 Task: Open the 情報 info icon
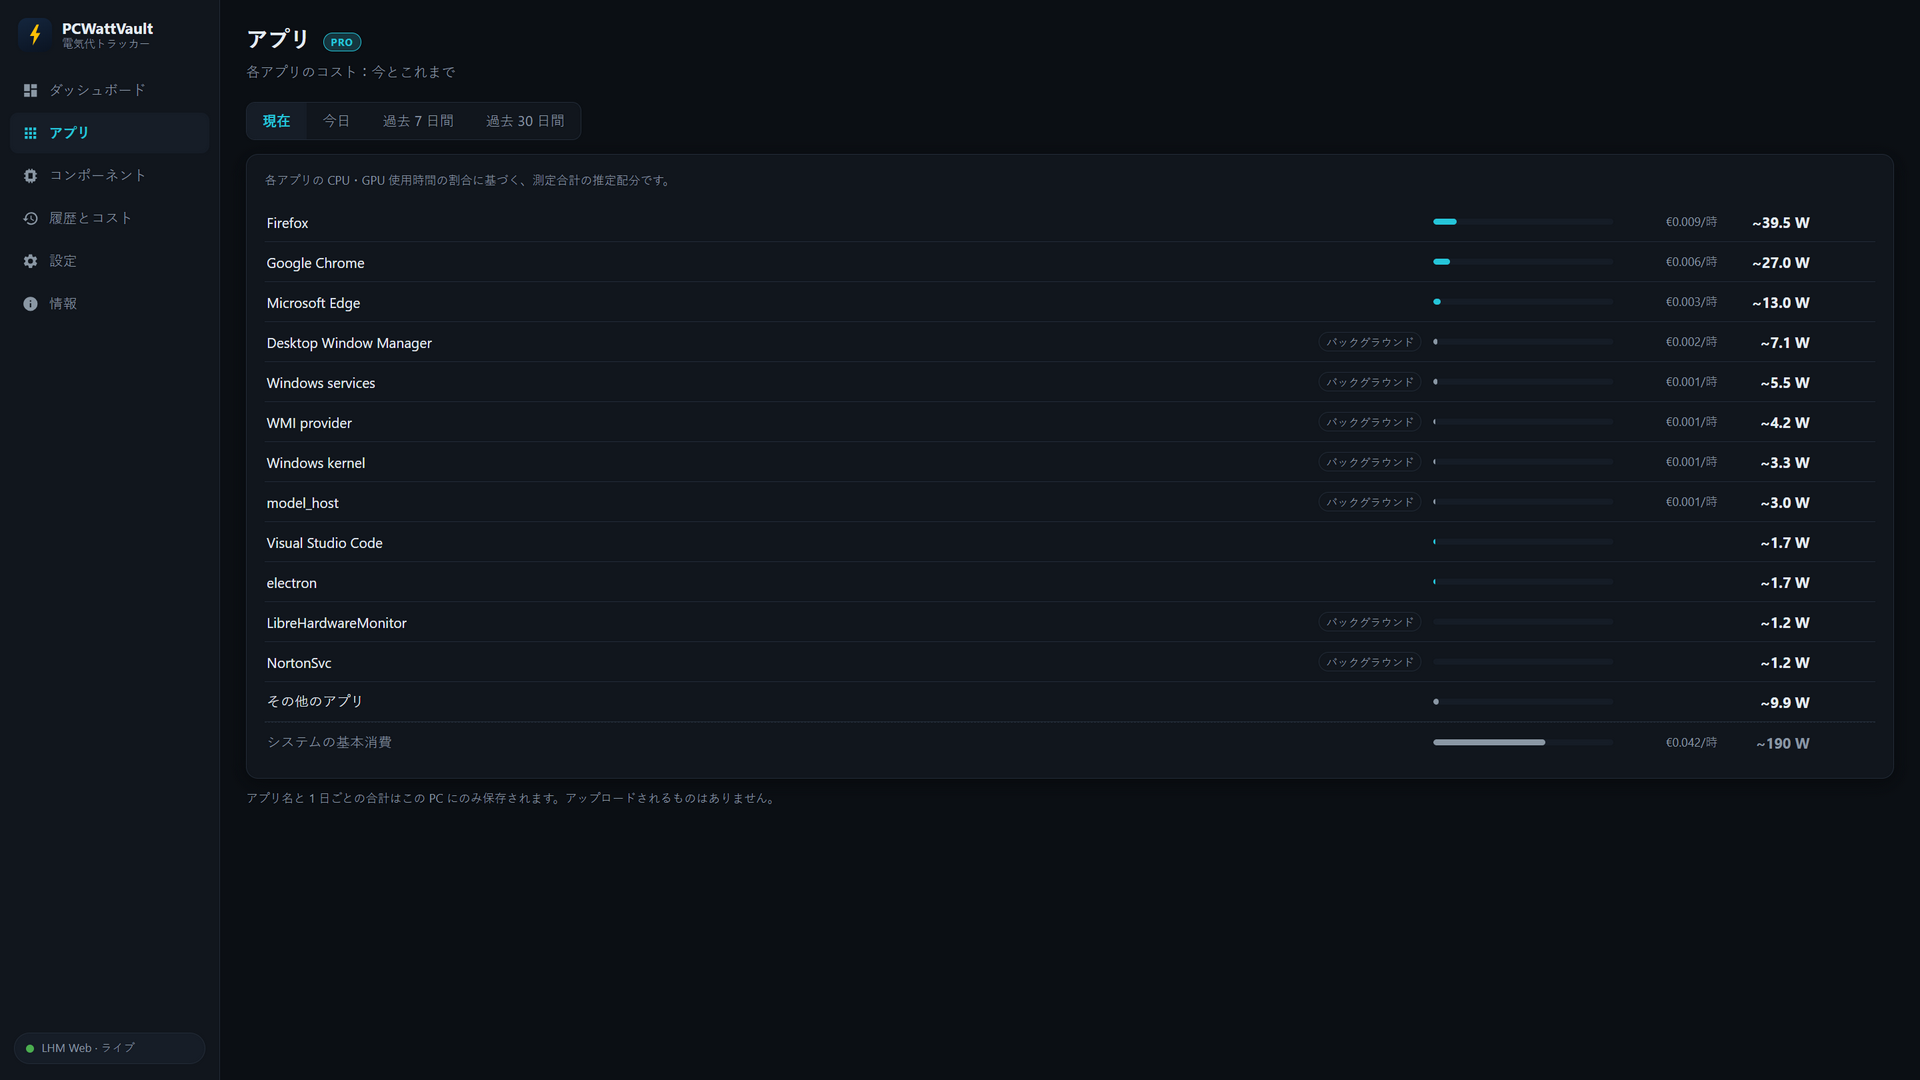pyautogui.click(x=30, y=304)
